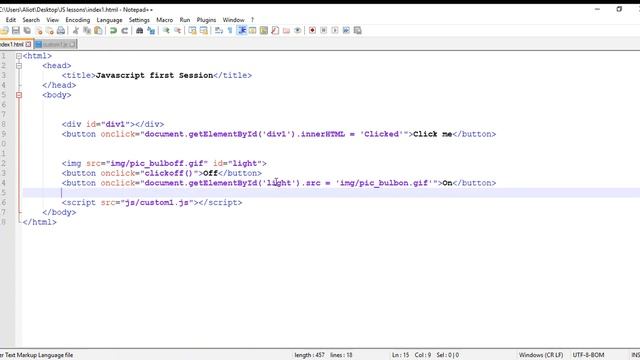Screen dimensions: 640x360
Task: Open the Replace dialog icon
Action: [151, 31]
